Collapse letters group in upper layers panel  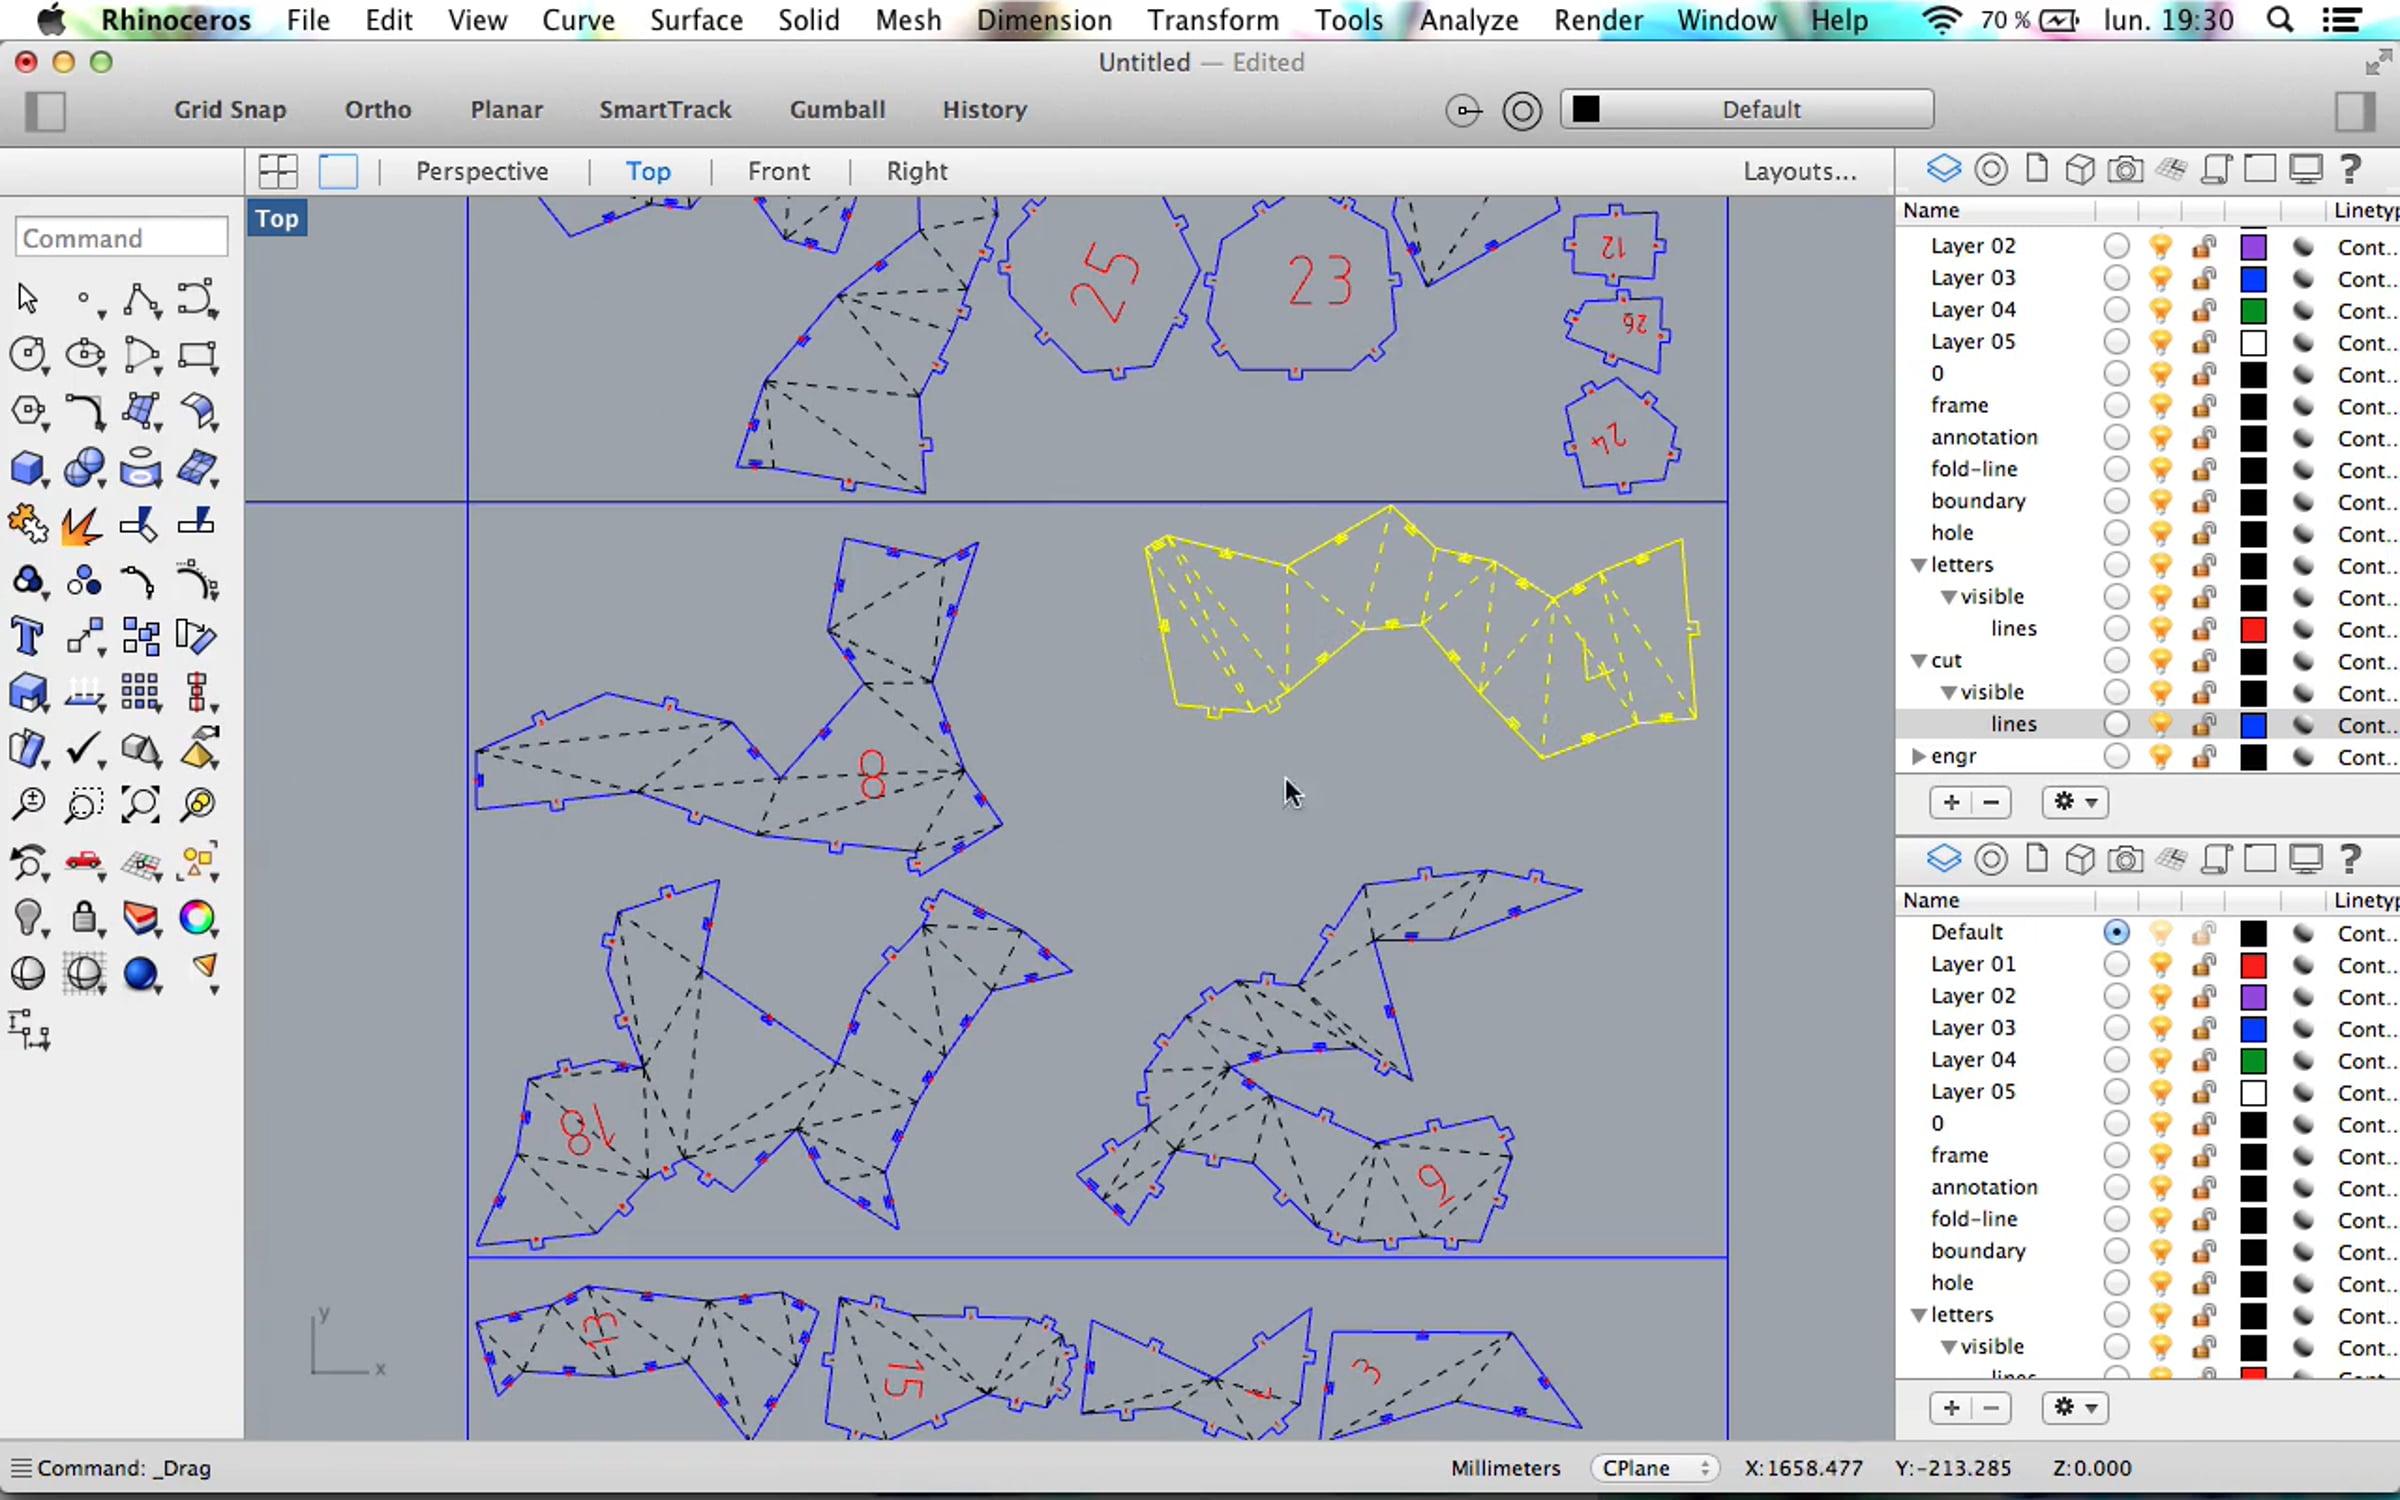coord(1918,565)
